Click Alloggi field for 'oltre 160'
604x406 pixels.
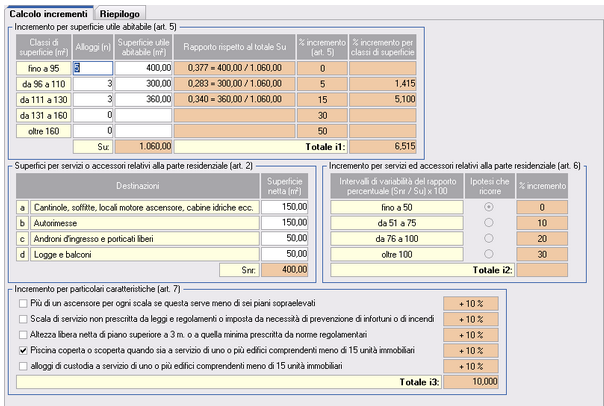[x=93, y=131]
